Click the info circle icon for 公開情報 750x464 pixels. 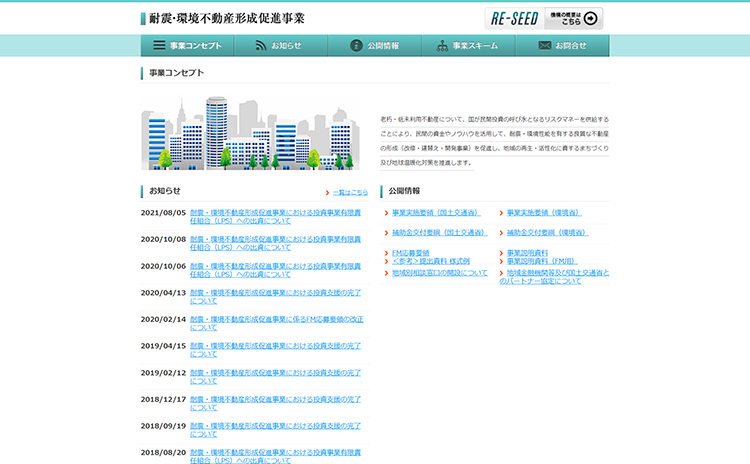click(x=356, y=46)
